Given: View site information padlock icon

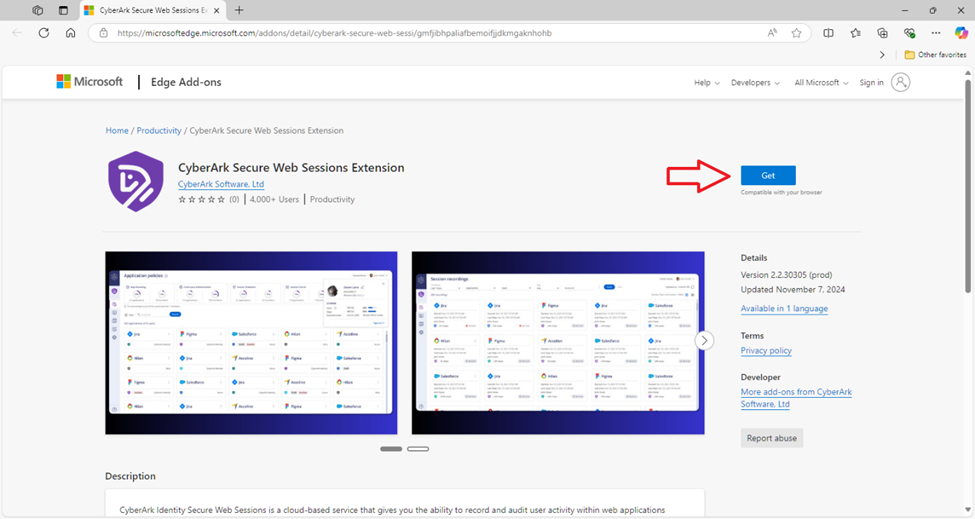Looking at the screenshot, I should (104, 33).
